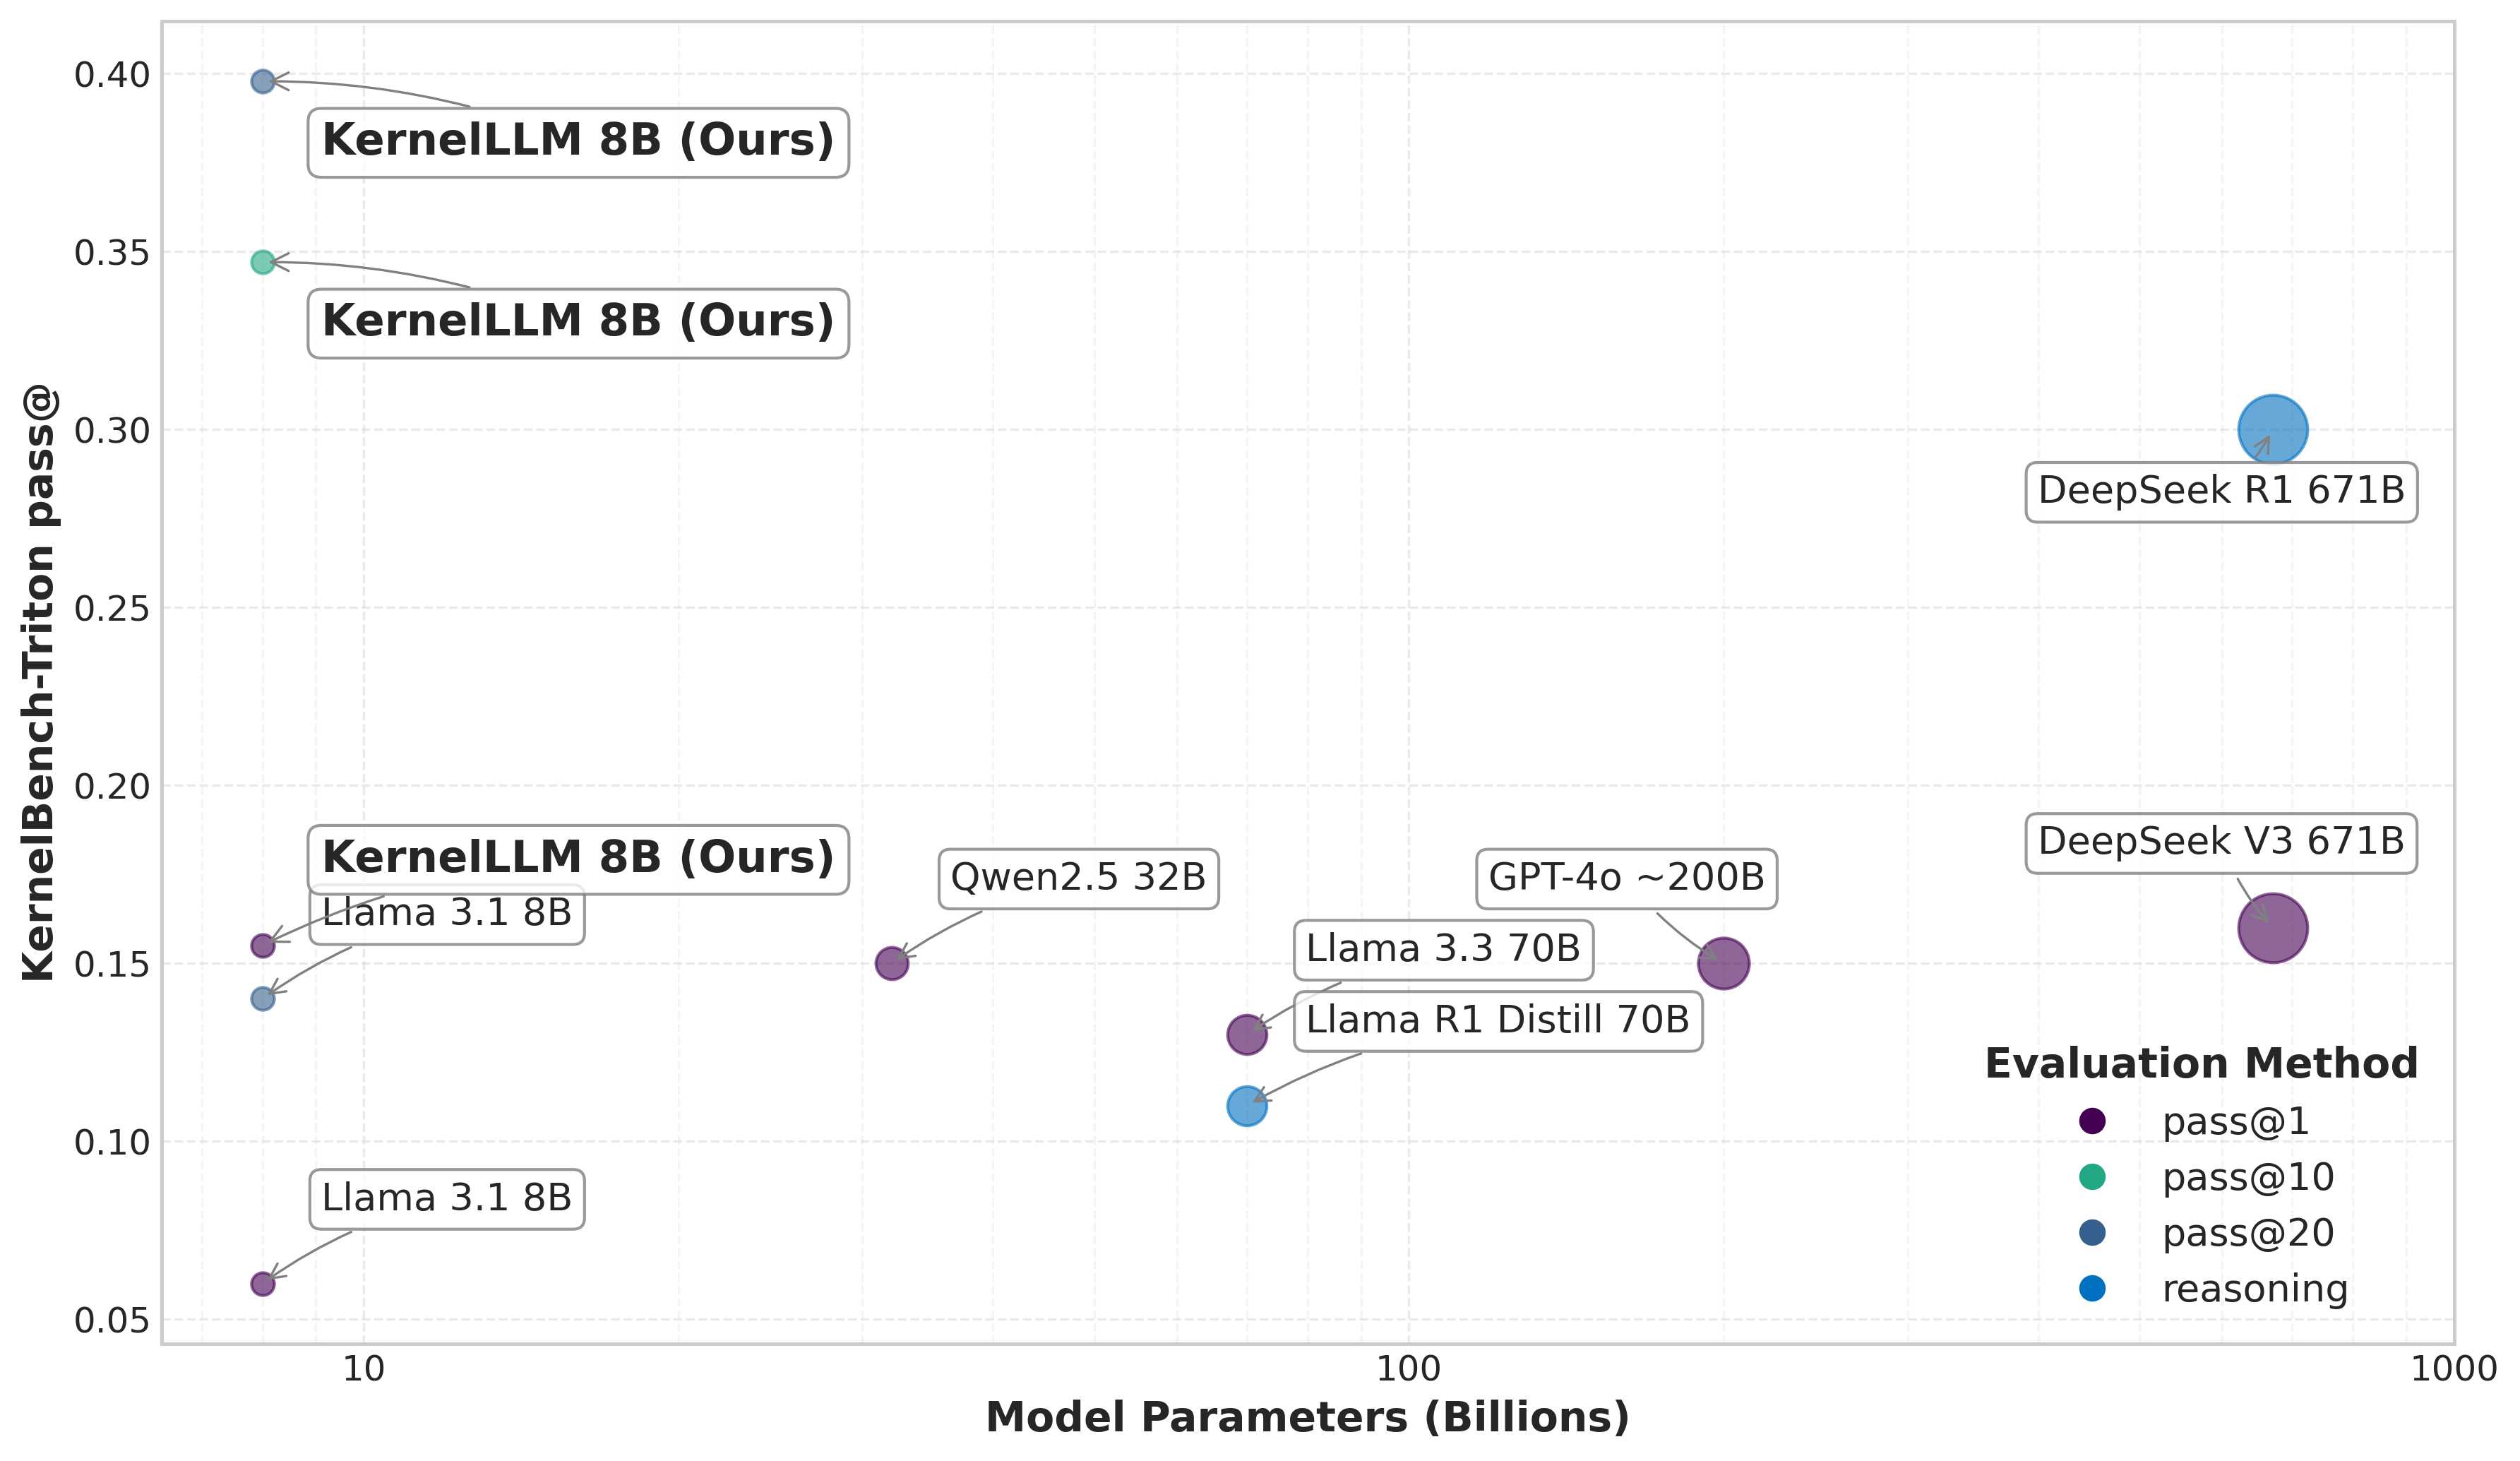The height and width of the screenshot is (1461, 2520).
Task: Click the lowest Llama 3.1 8B point
Action: (262, 1284)
